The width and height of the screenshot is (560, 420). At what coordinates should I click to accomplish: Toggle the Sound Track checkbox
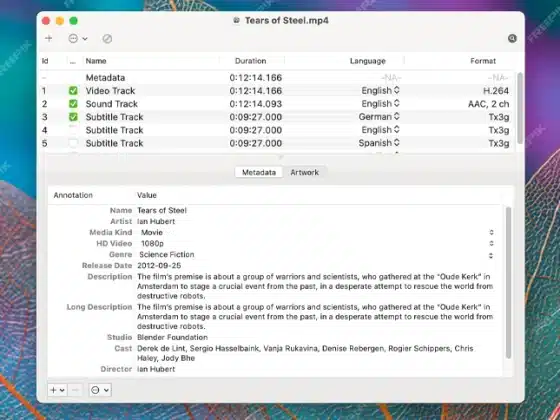click(x=73, y=104)
